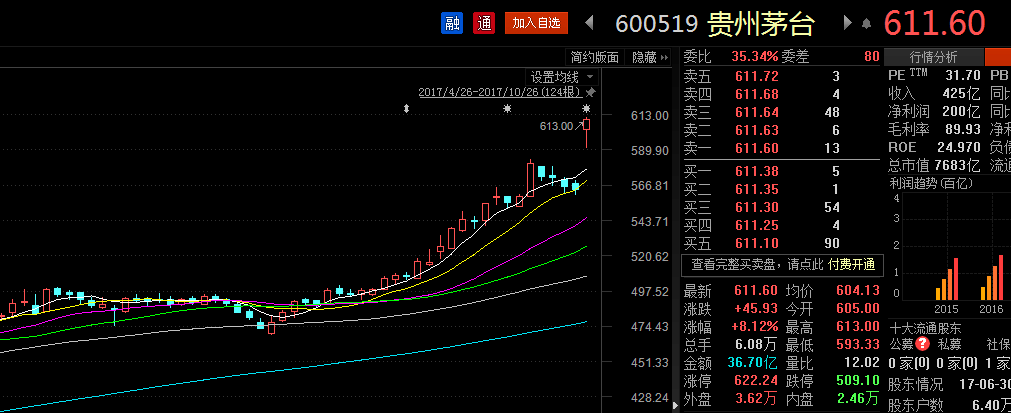Screen dimensions: 1011x413
Task: Click the ROE 24.970 figure
Action: (959, 148)
